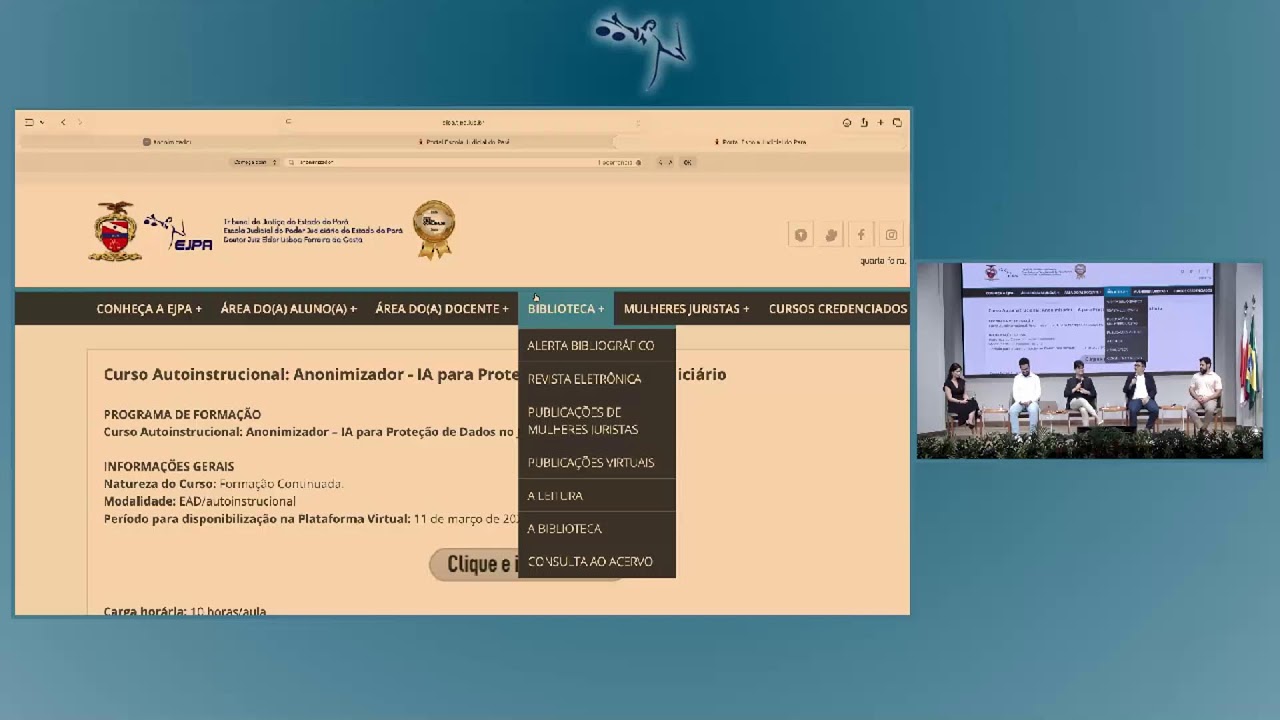Open the Instagram icon in header
1280x720 pixels.
891,235
